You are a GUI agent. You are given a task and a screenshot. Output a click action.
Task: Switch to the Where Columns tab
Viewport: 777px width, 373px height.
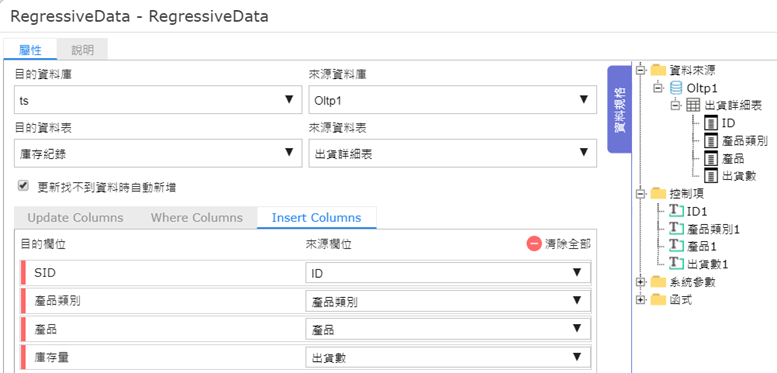[197, 217]
